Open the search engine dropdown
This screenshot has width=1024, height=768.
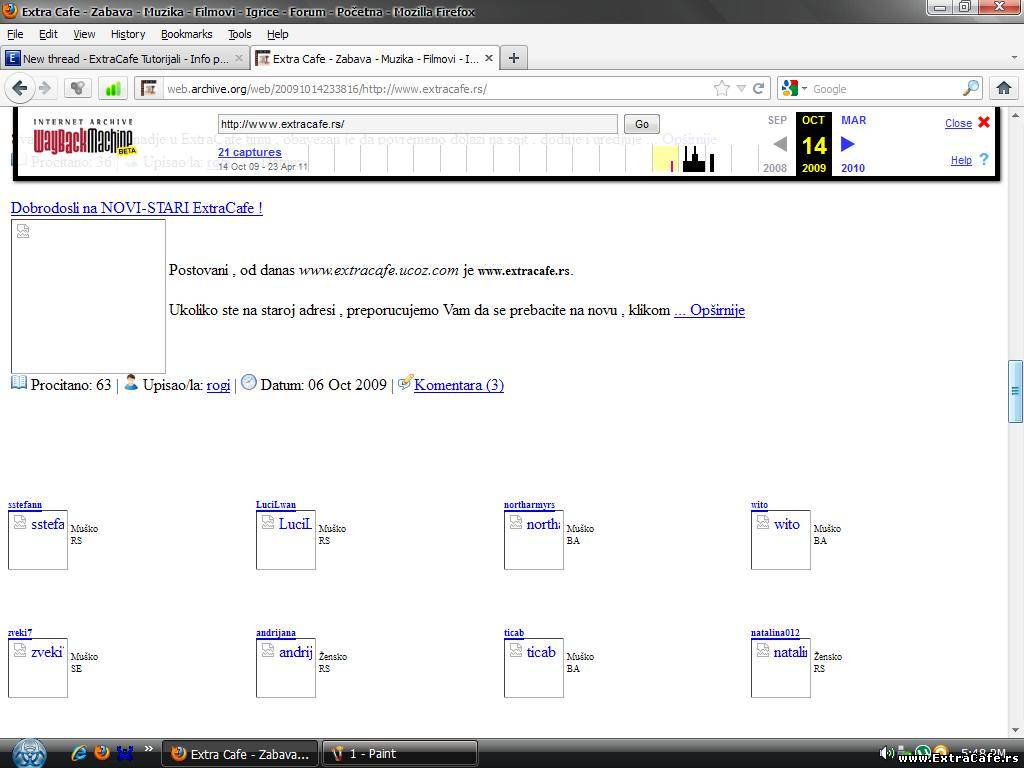pyautogui.click(x=805, y=88)
